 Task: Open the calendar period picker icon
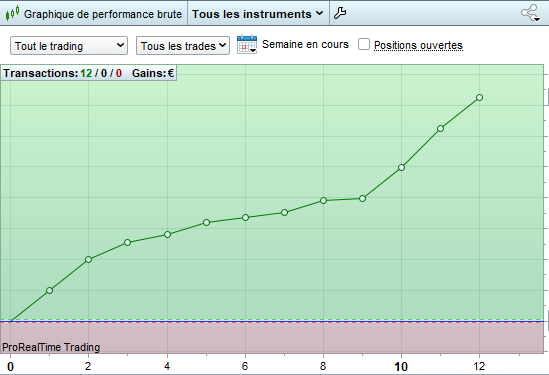[247, 44]
